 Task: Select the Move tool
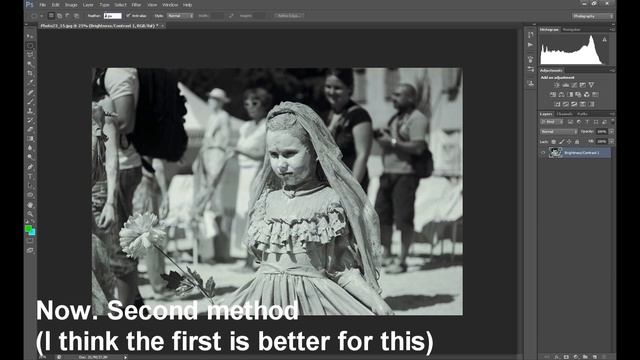[30, 36]
